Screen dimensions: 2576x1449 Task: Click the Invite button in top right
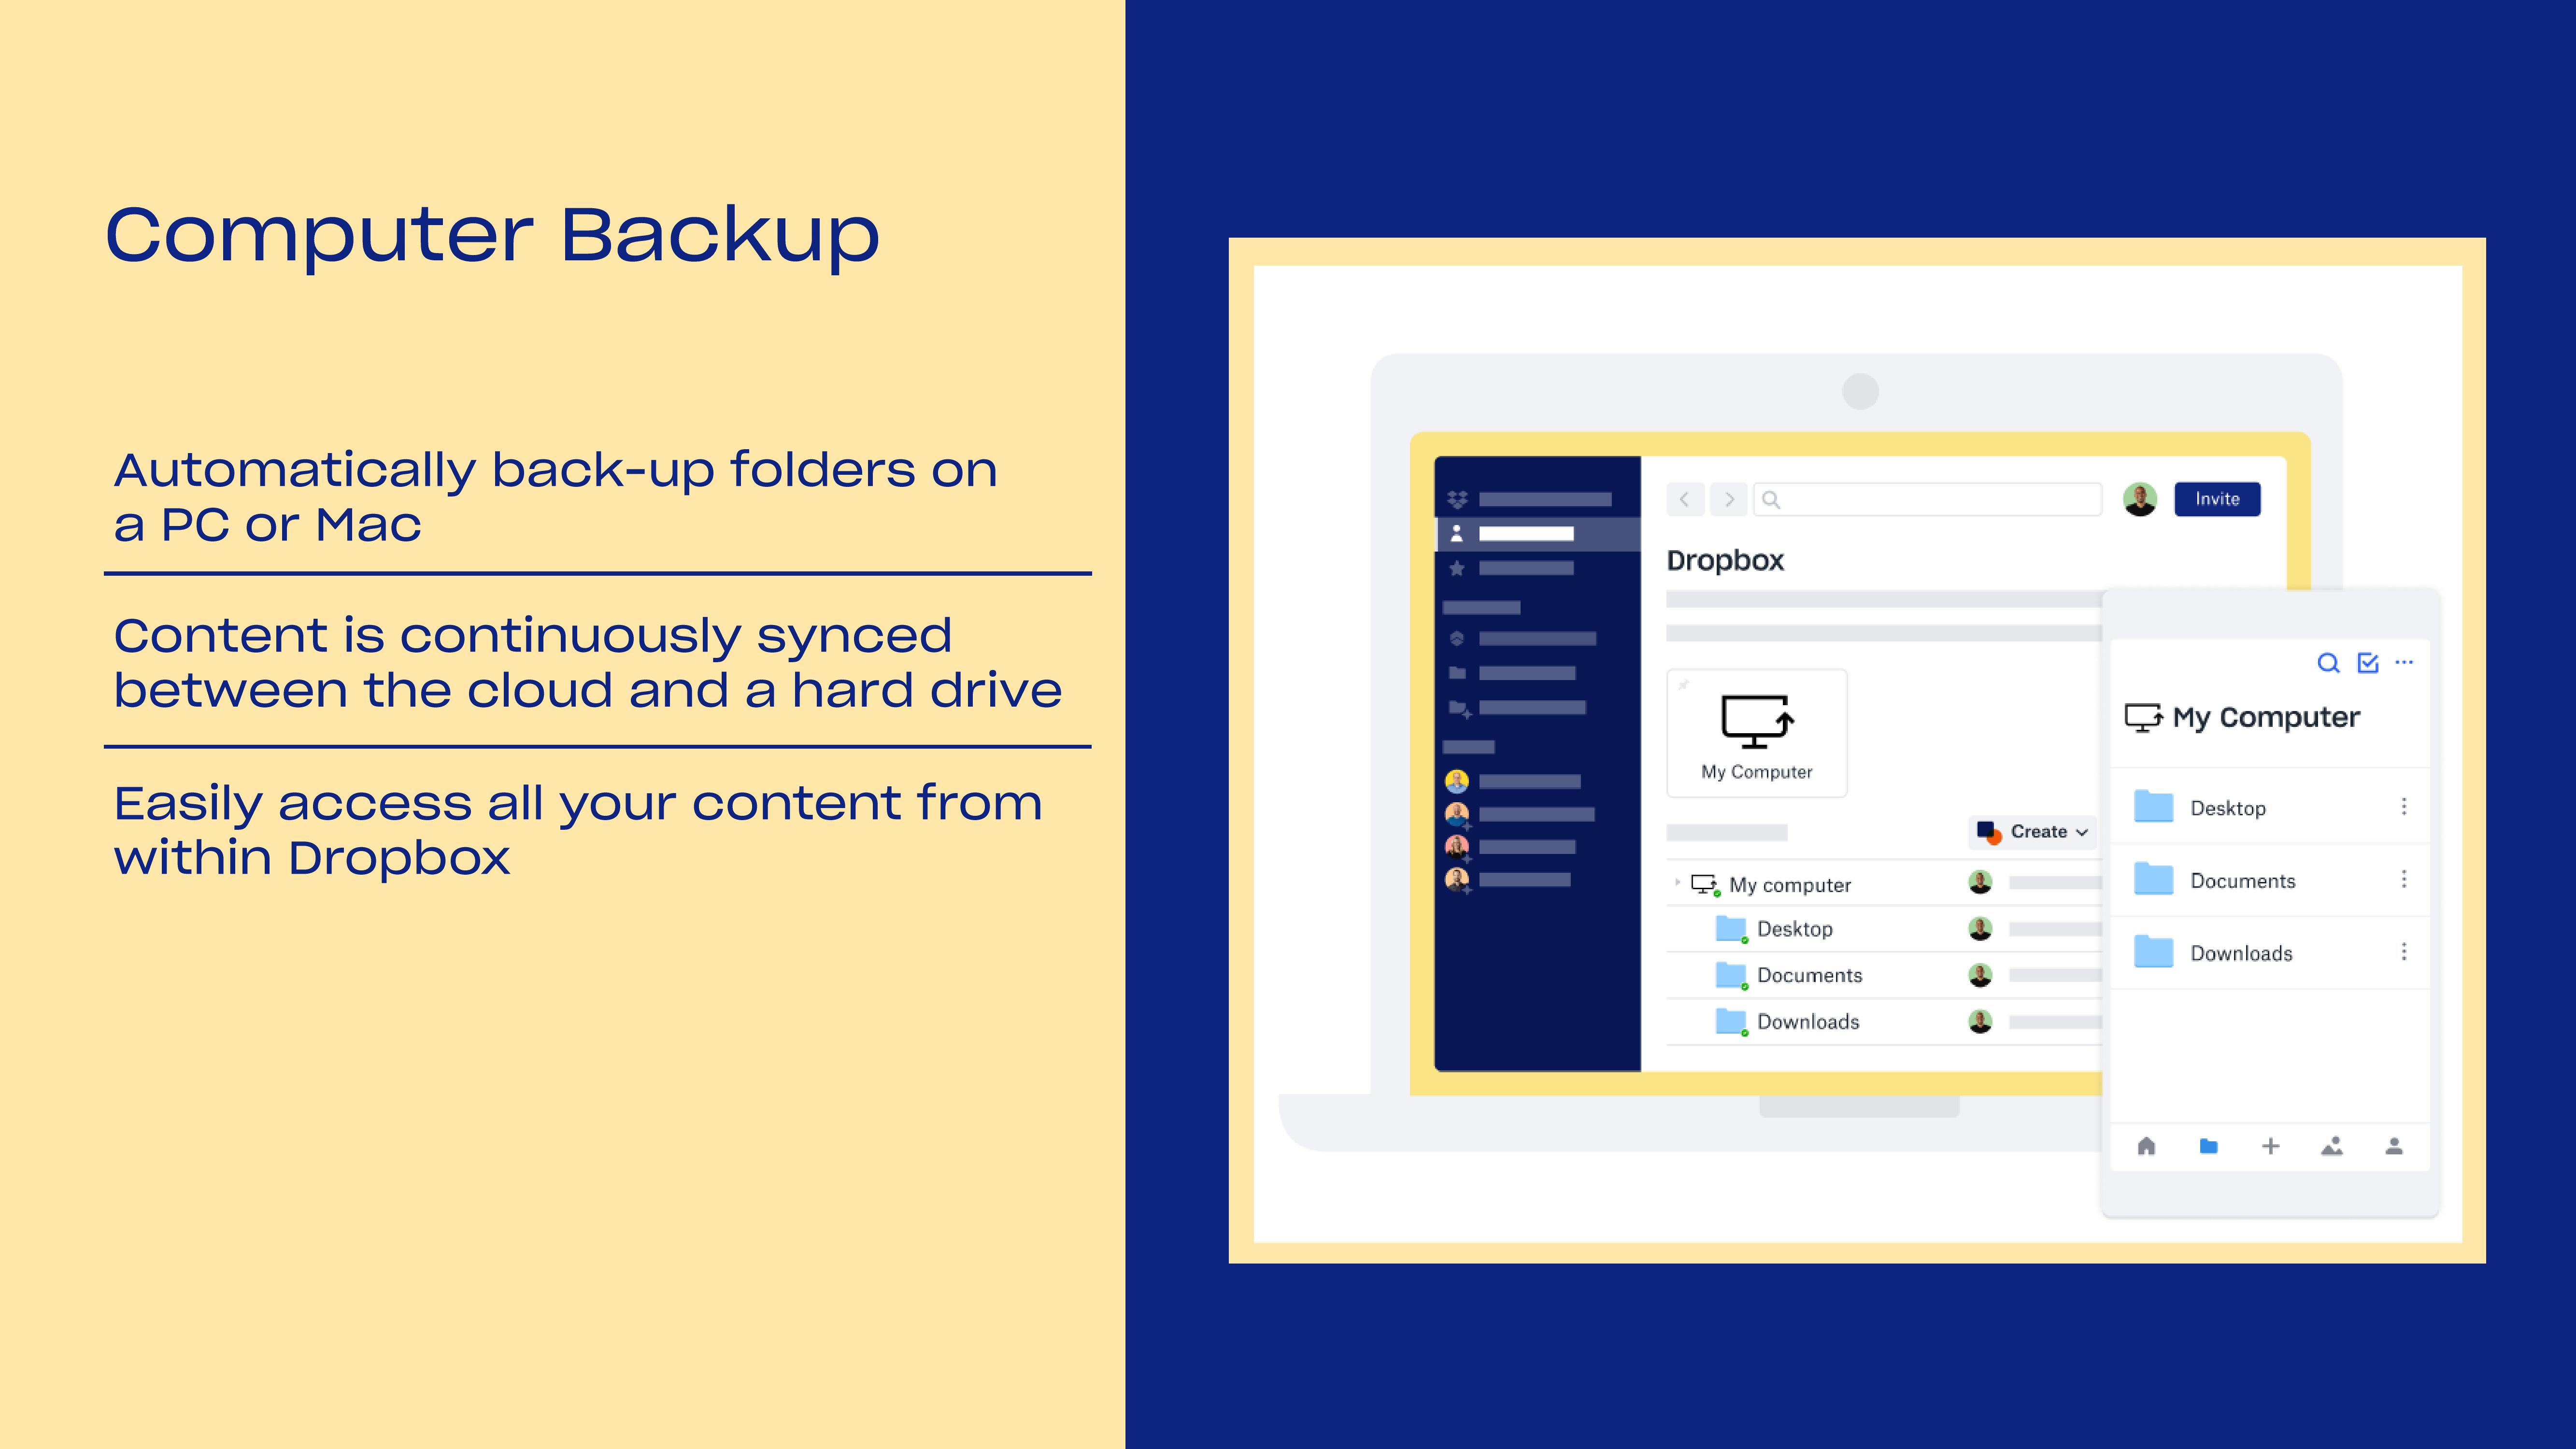click(x=2217, y=499)
